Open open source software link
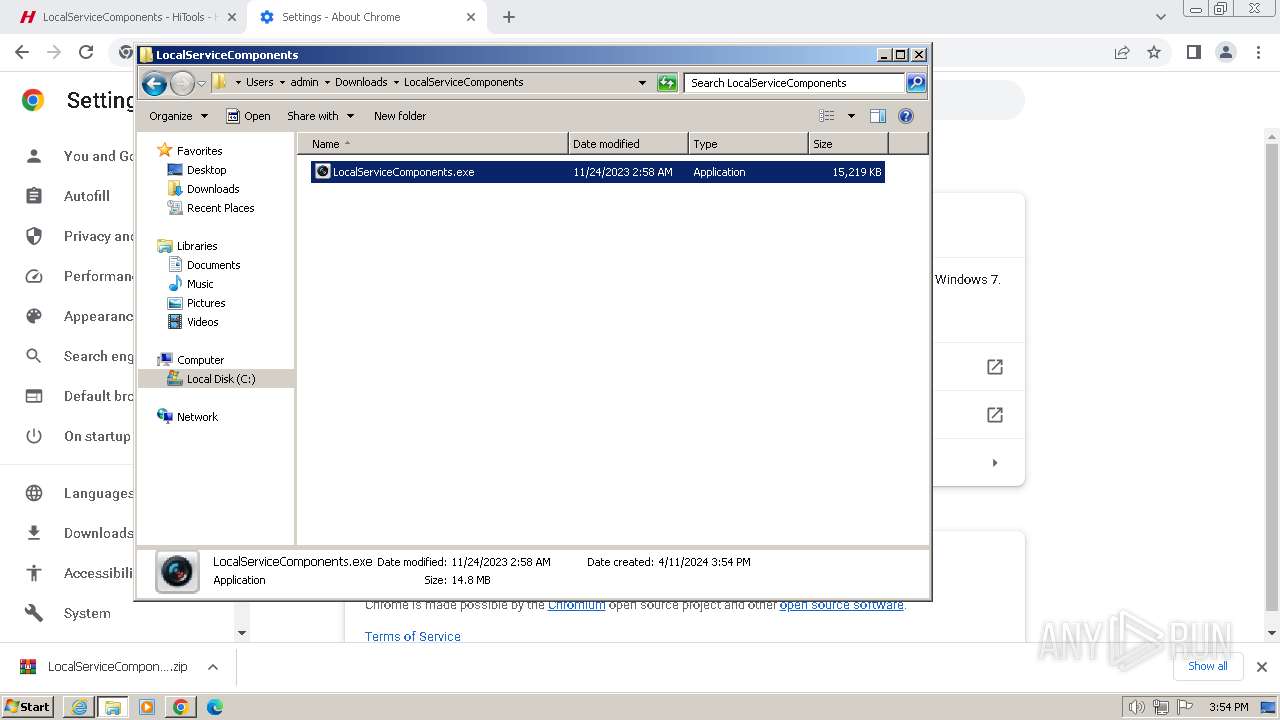This screenshot has height=720, width=1280. pos(841,605)
